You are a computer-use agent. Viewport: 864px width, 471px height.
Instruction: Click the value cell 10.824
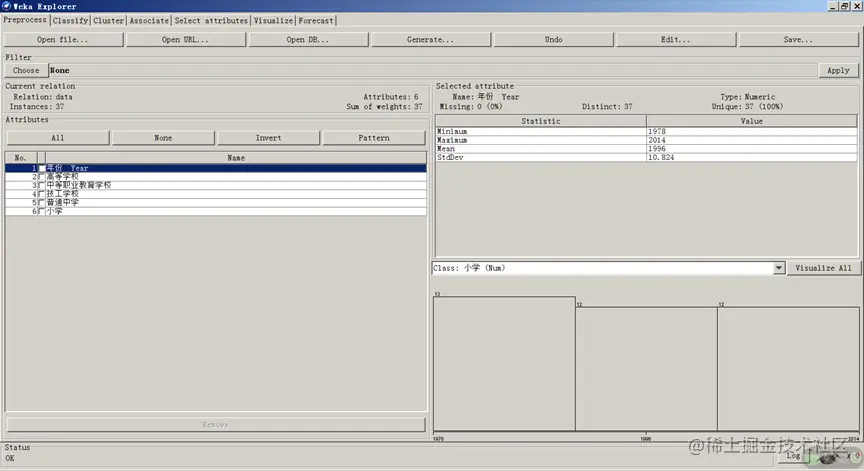point(752,157)
